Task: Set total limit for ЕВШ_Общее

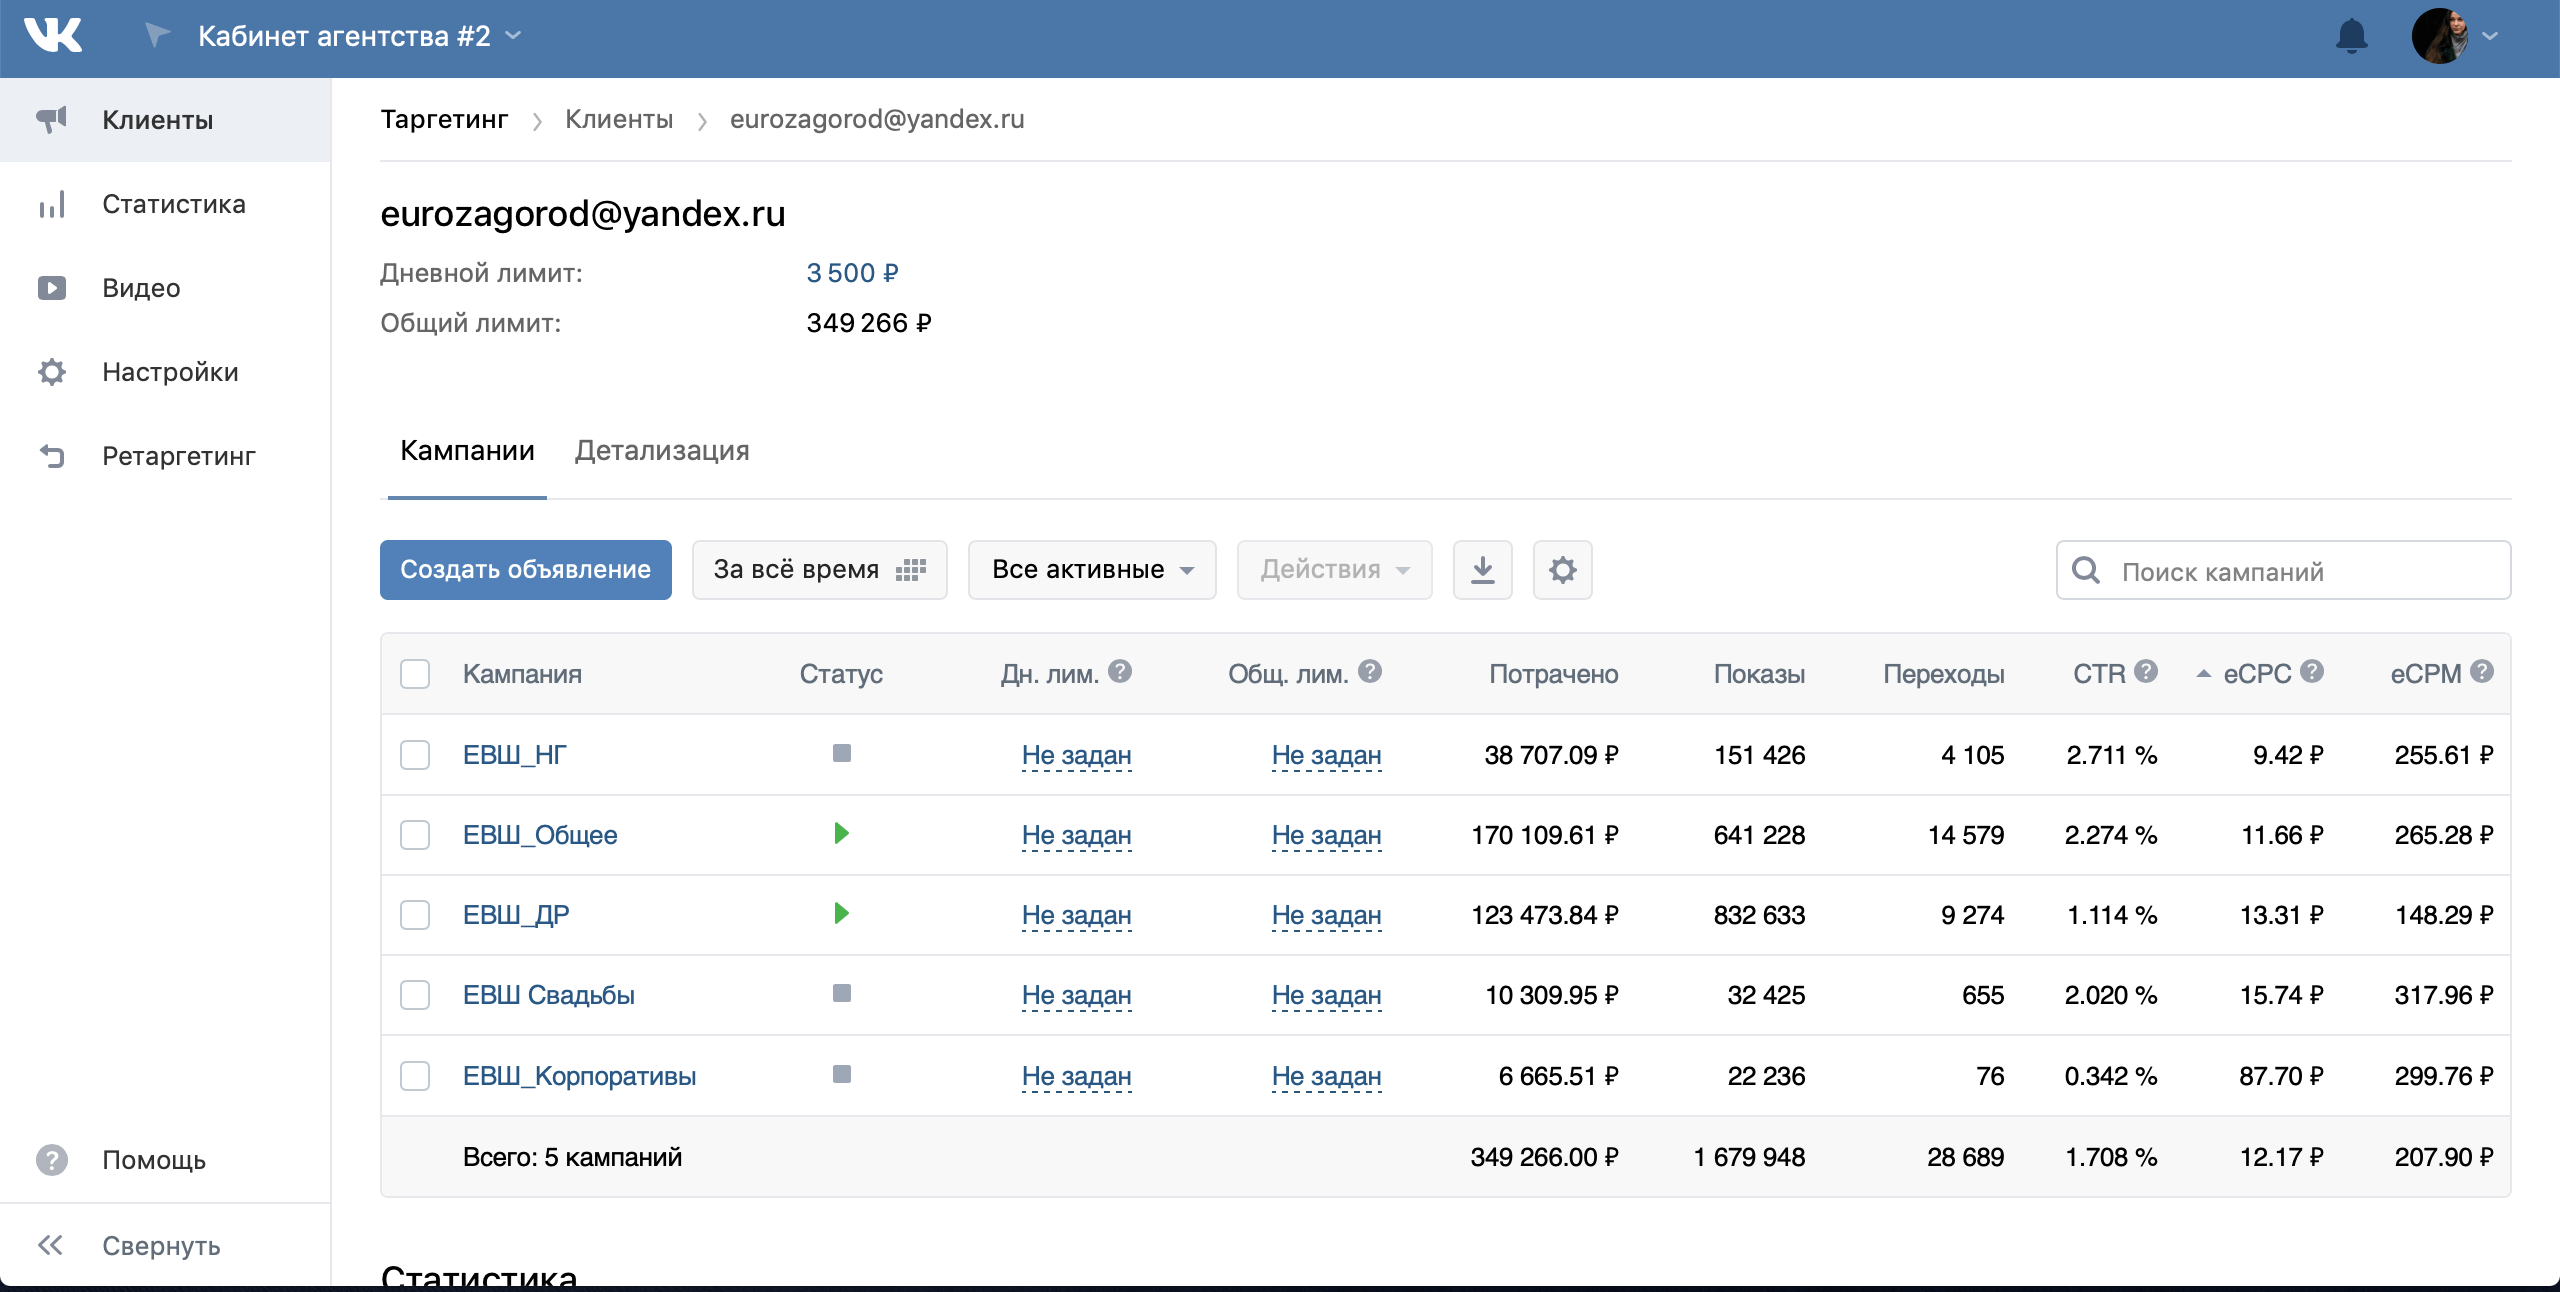Action: (x=1326, y=835)
